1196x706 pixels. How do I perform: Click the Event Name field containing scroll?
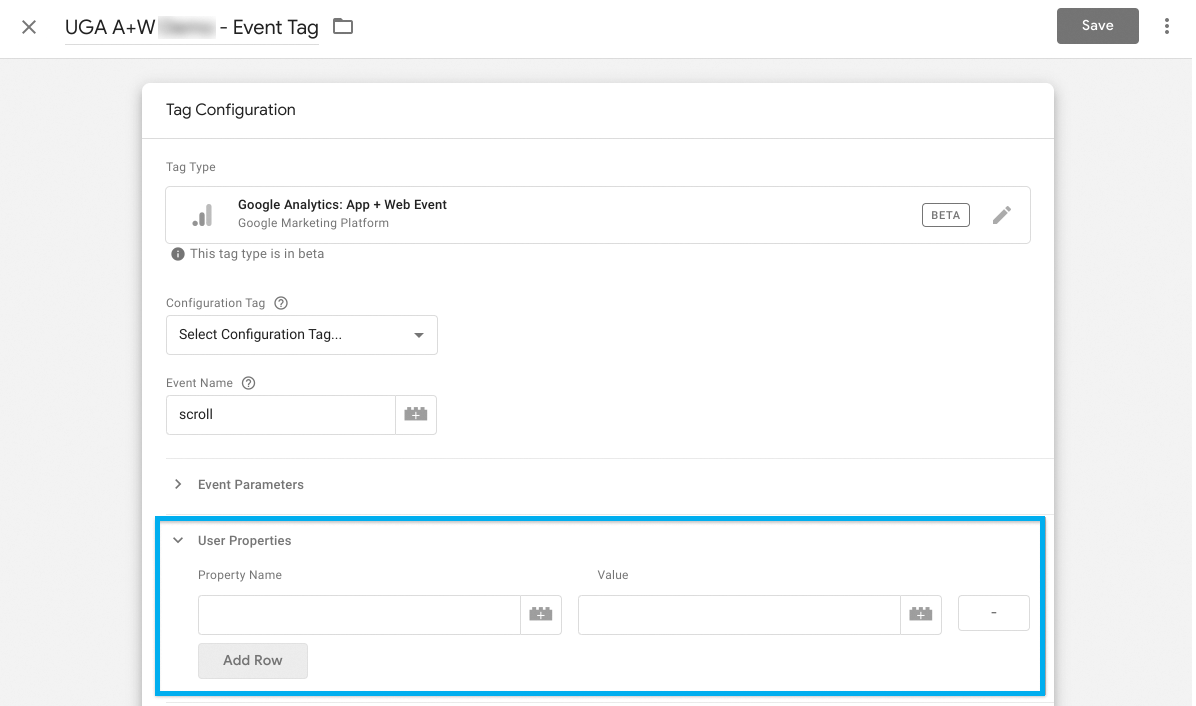click(x=280, y=415)
